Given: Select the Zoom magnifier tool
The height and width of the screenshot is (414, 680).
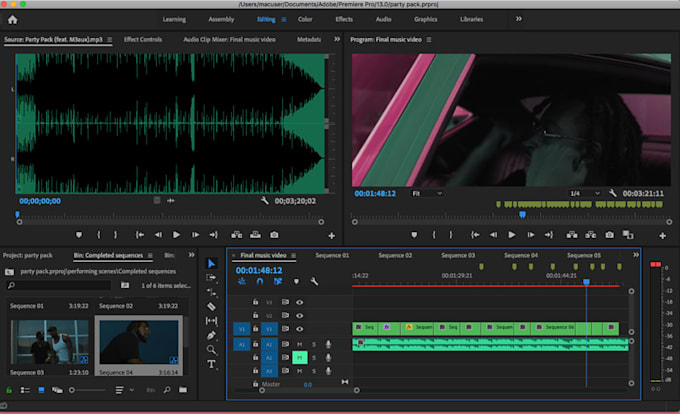Looking at the screenshot, I should coord(211,349).
